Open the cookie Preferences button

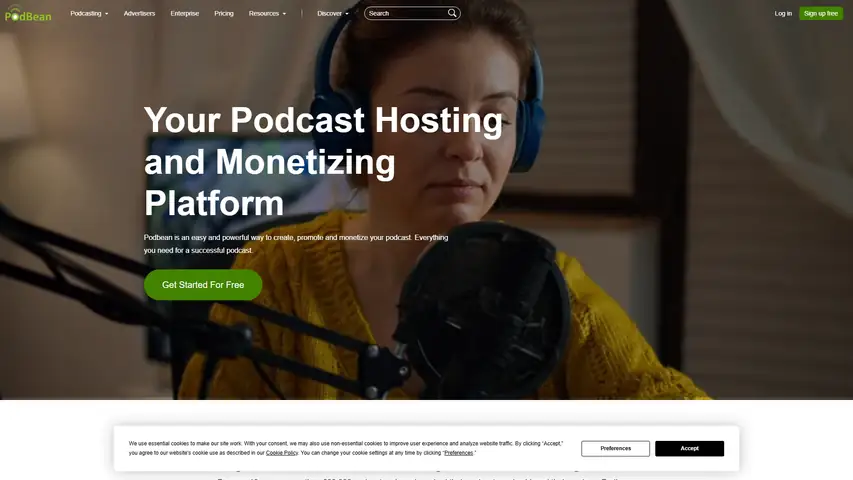pyautogui.click(x=615, y=448)
